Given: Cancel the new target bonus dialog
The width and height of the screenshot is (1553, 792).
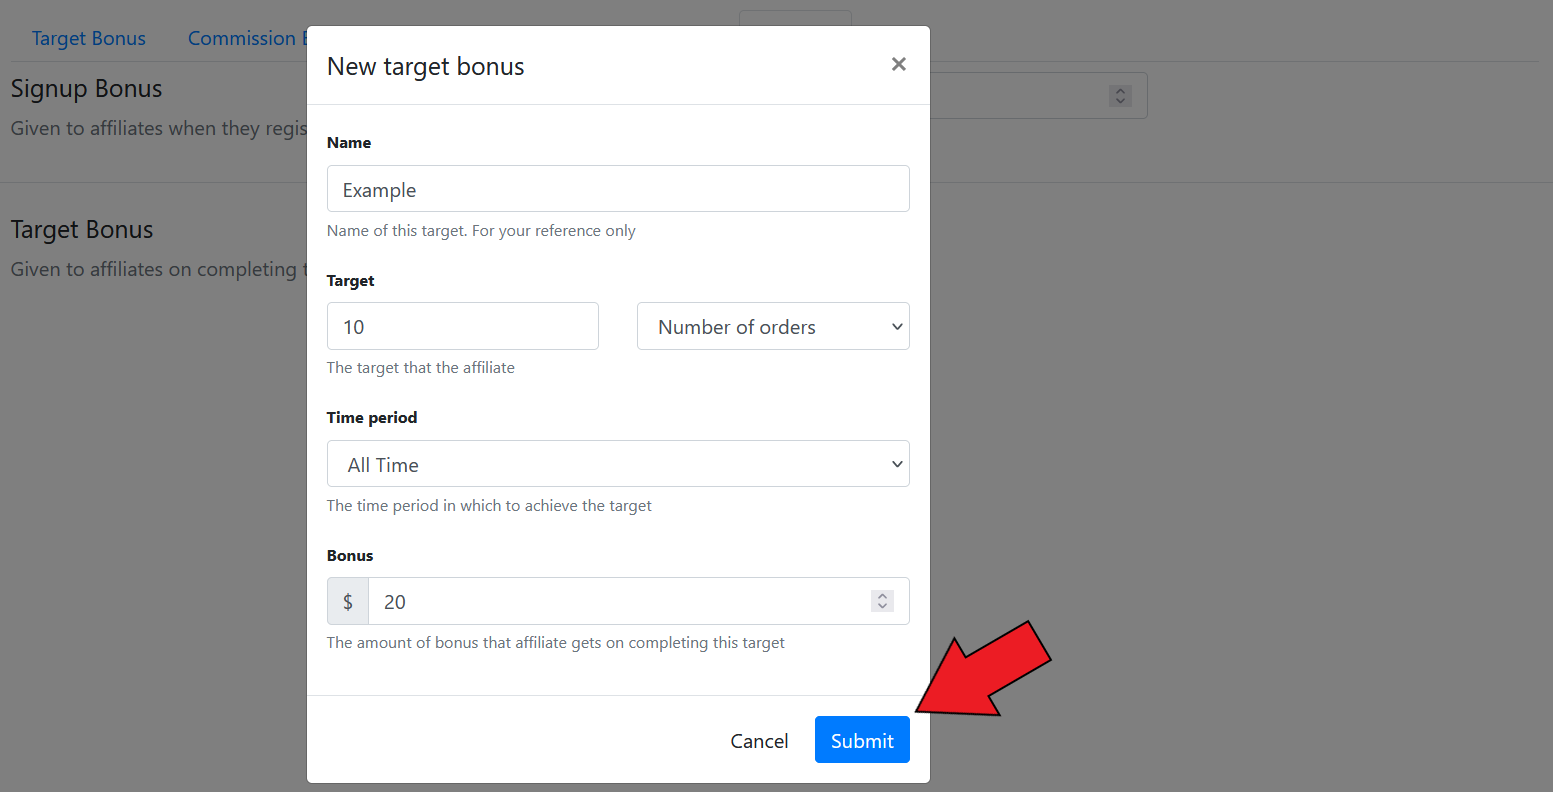Looking at the screenshot, I should [759, 740].
